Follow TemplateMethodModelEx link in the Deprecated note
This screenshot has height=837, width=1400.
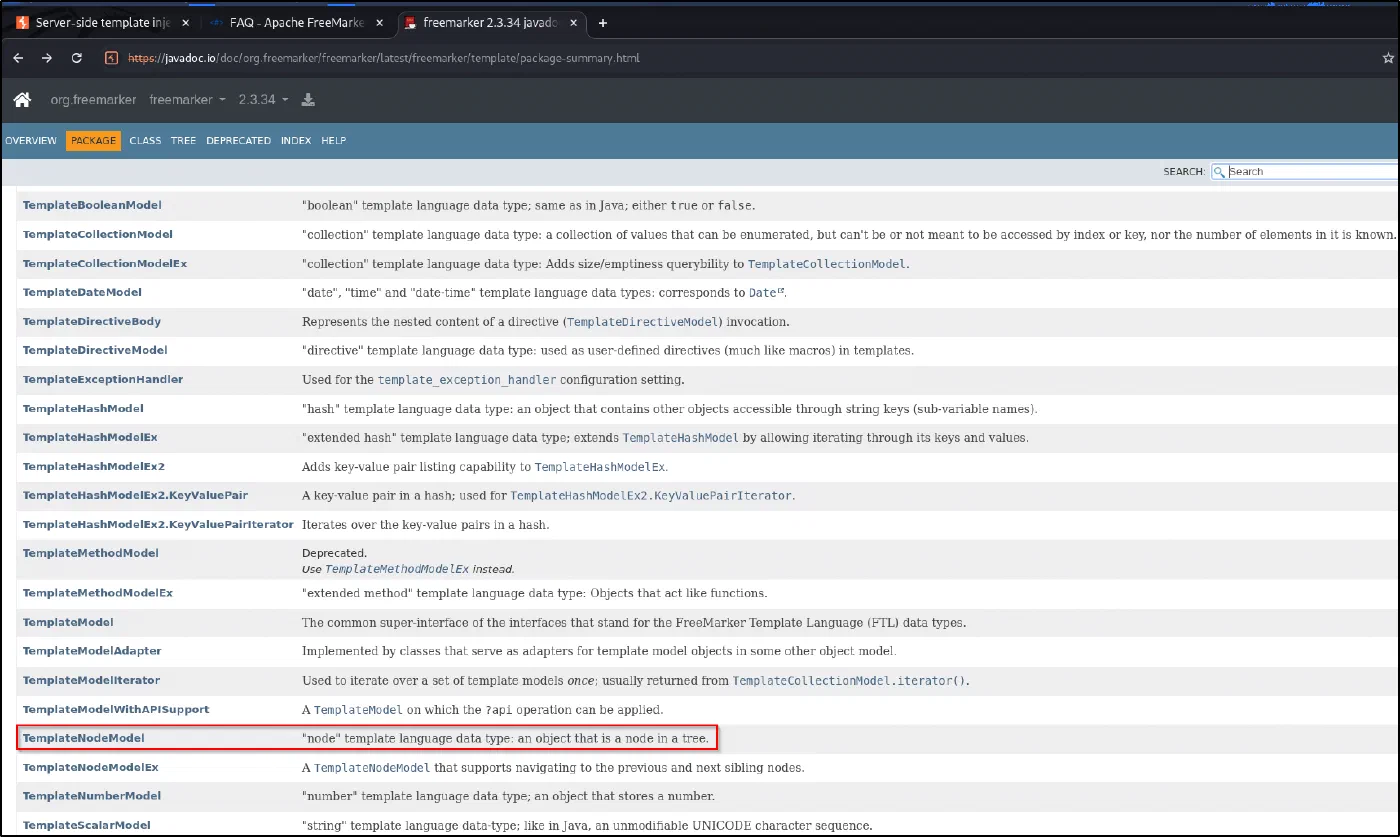pos(397,569)
